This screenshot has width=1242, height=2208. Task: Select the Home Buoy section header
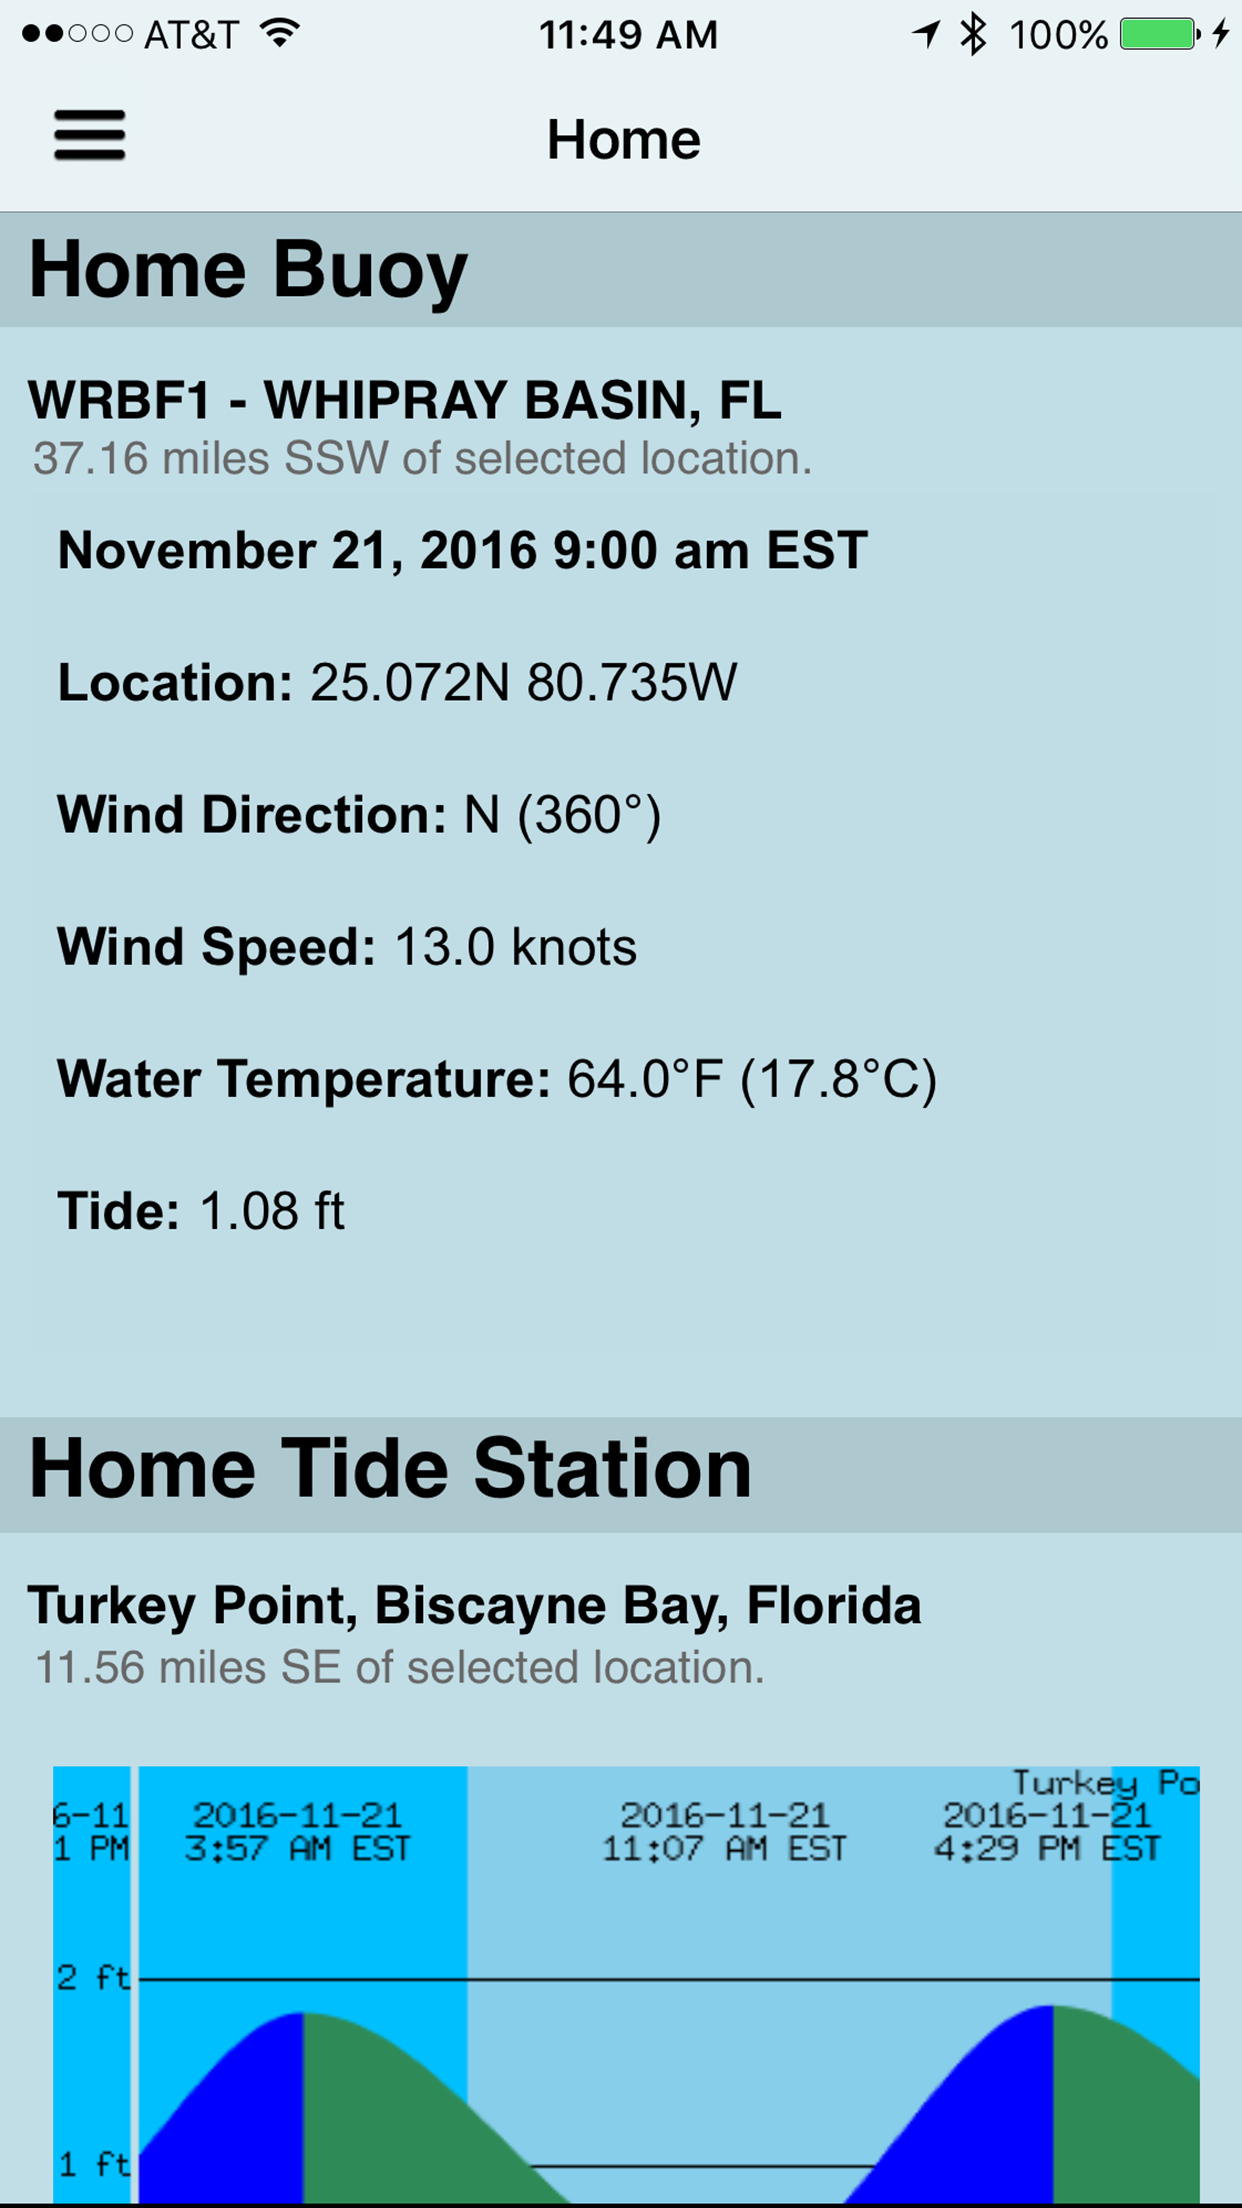621,270
